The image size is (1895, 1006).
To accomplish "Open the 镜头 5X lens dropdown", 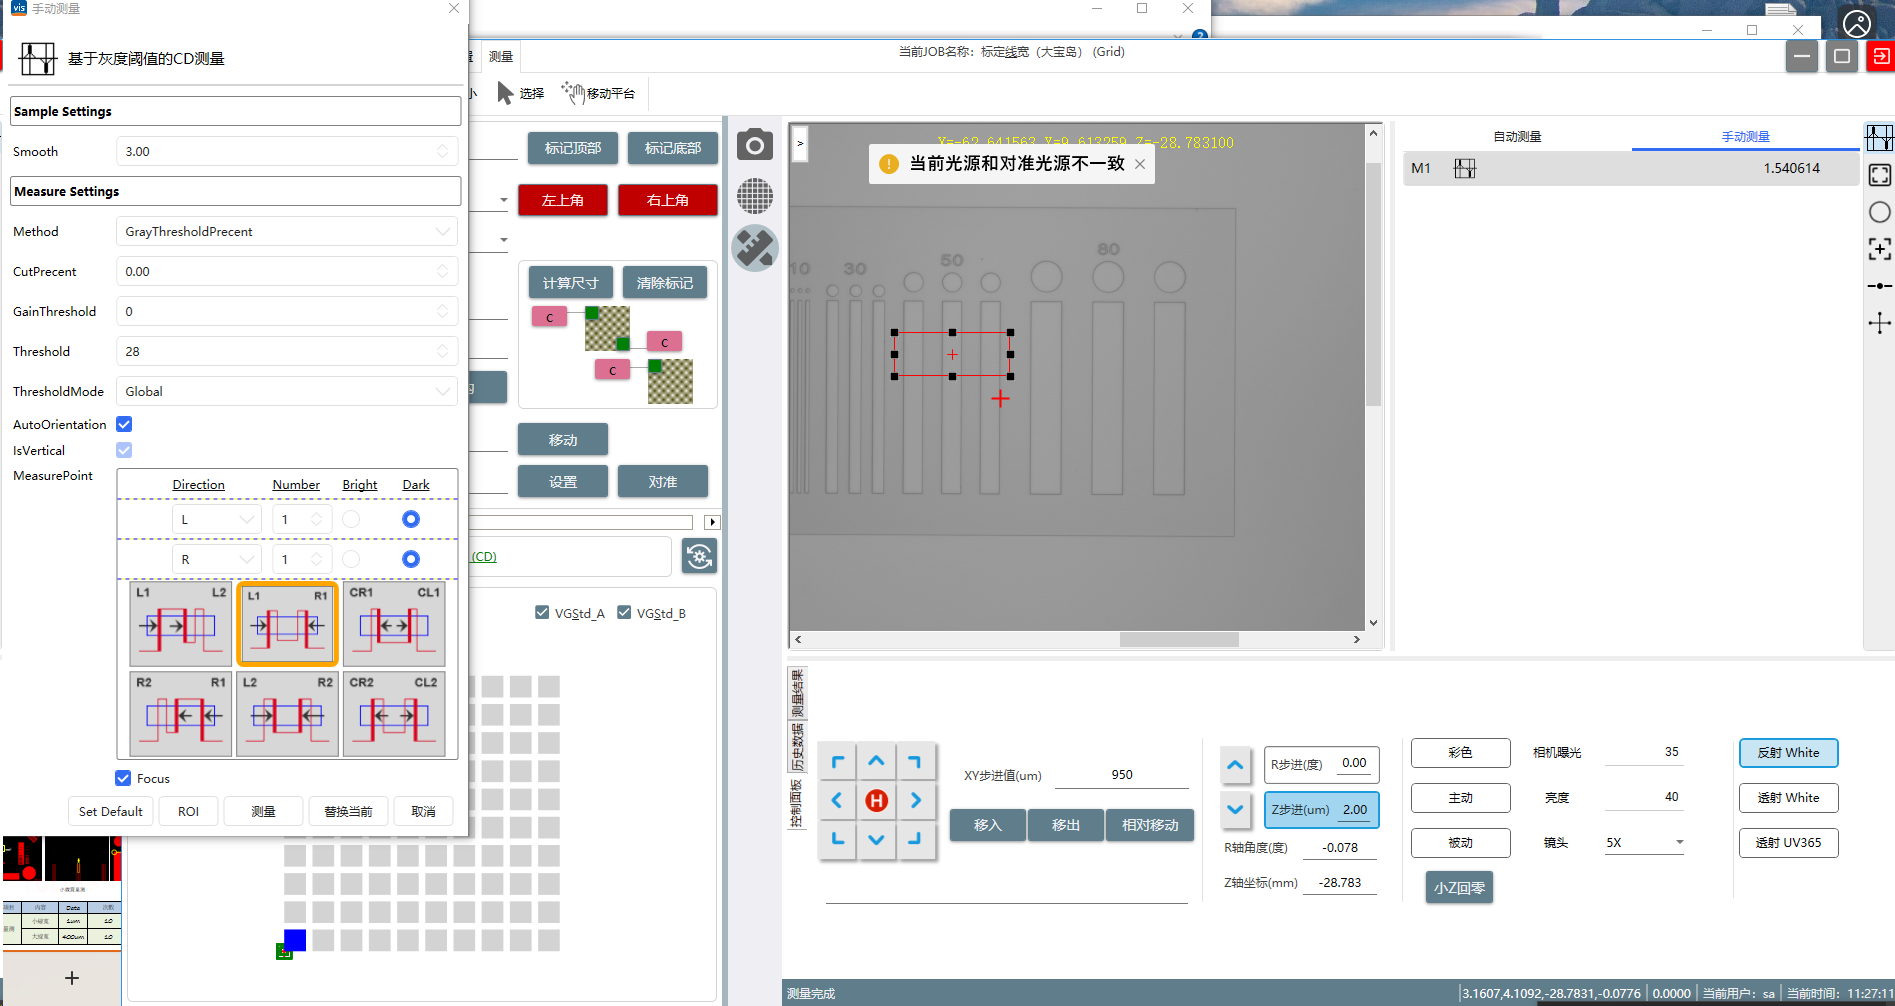I will coord(1644,842).
